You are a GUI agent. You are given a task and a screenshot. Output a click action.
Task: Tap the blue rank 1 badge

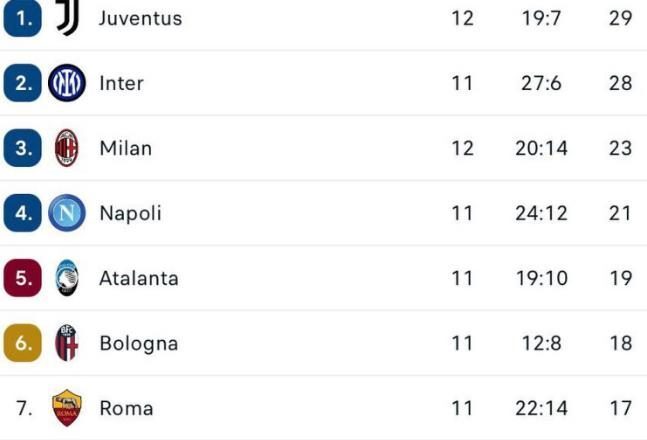(23, 18)
